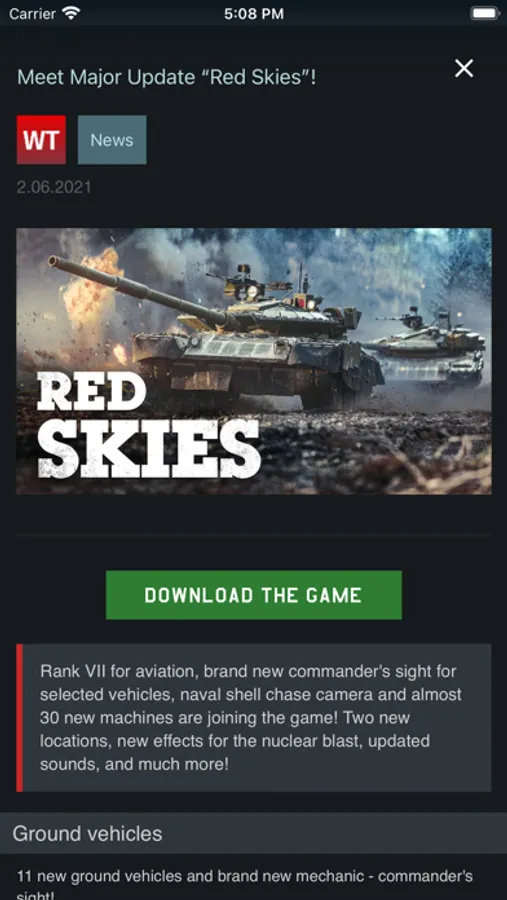Select the News category tag
This screenshot has width=507, height=900.
tap(112, 140)
